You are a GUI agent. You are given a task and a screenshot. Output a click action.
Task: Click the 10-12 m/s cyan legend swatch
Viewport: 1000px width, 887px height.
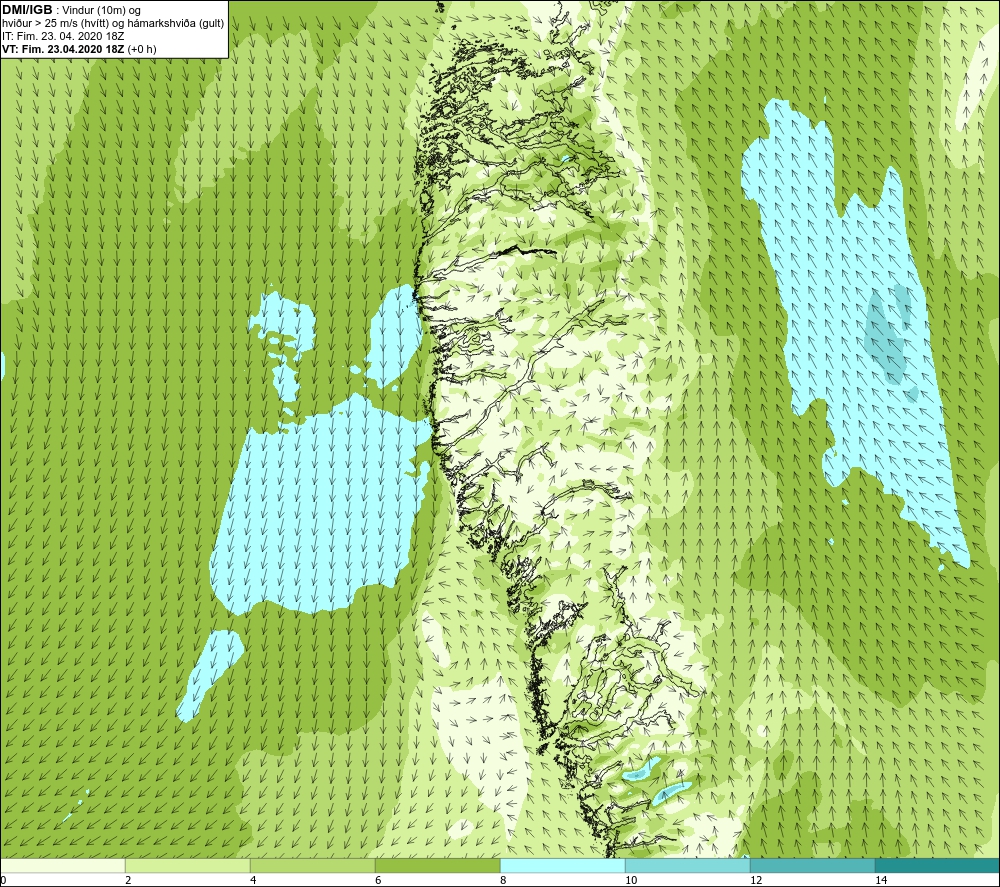click(688, 865)
